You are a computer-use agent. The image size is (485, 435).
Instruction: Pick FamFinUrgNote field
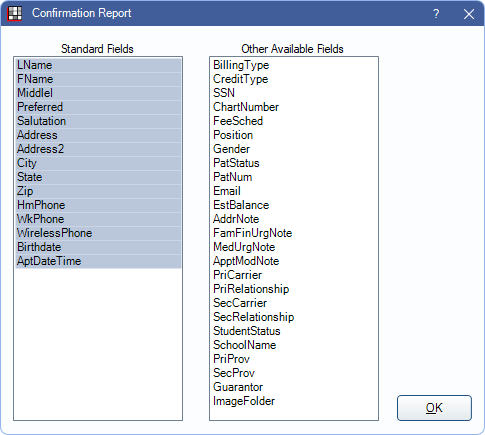[x=294, y=233]
